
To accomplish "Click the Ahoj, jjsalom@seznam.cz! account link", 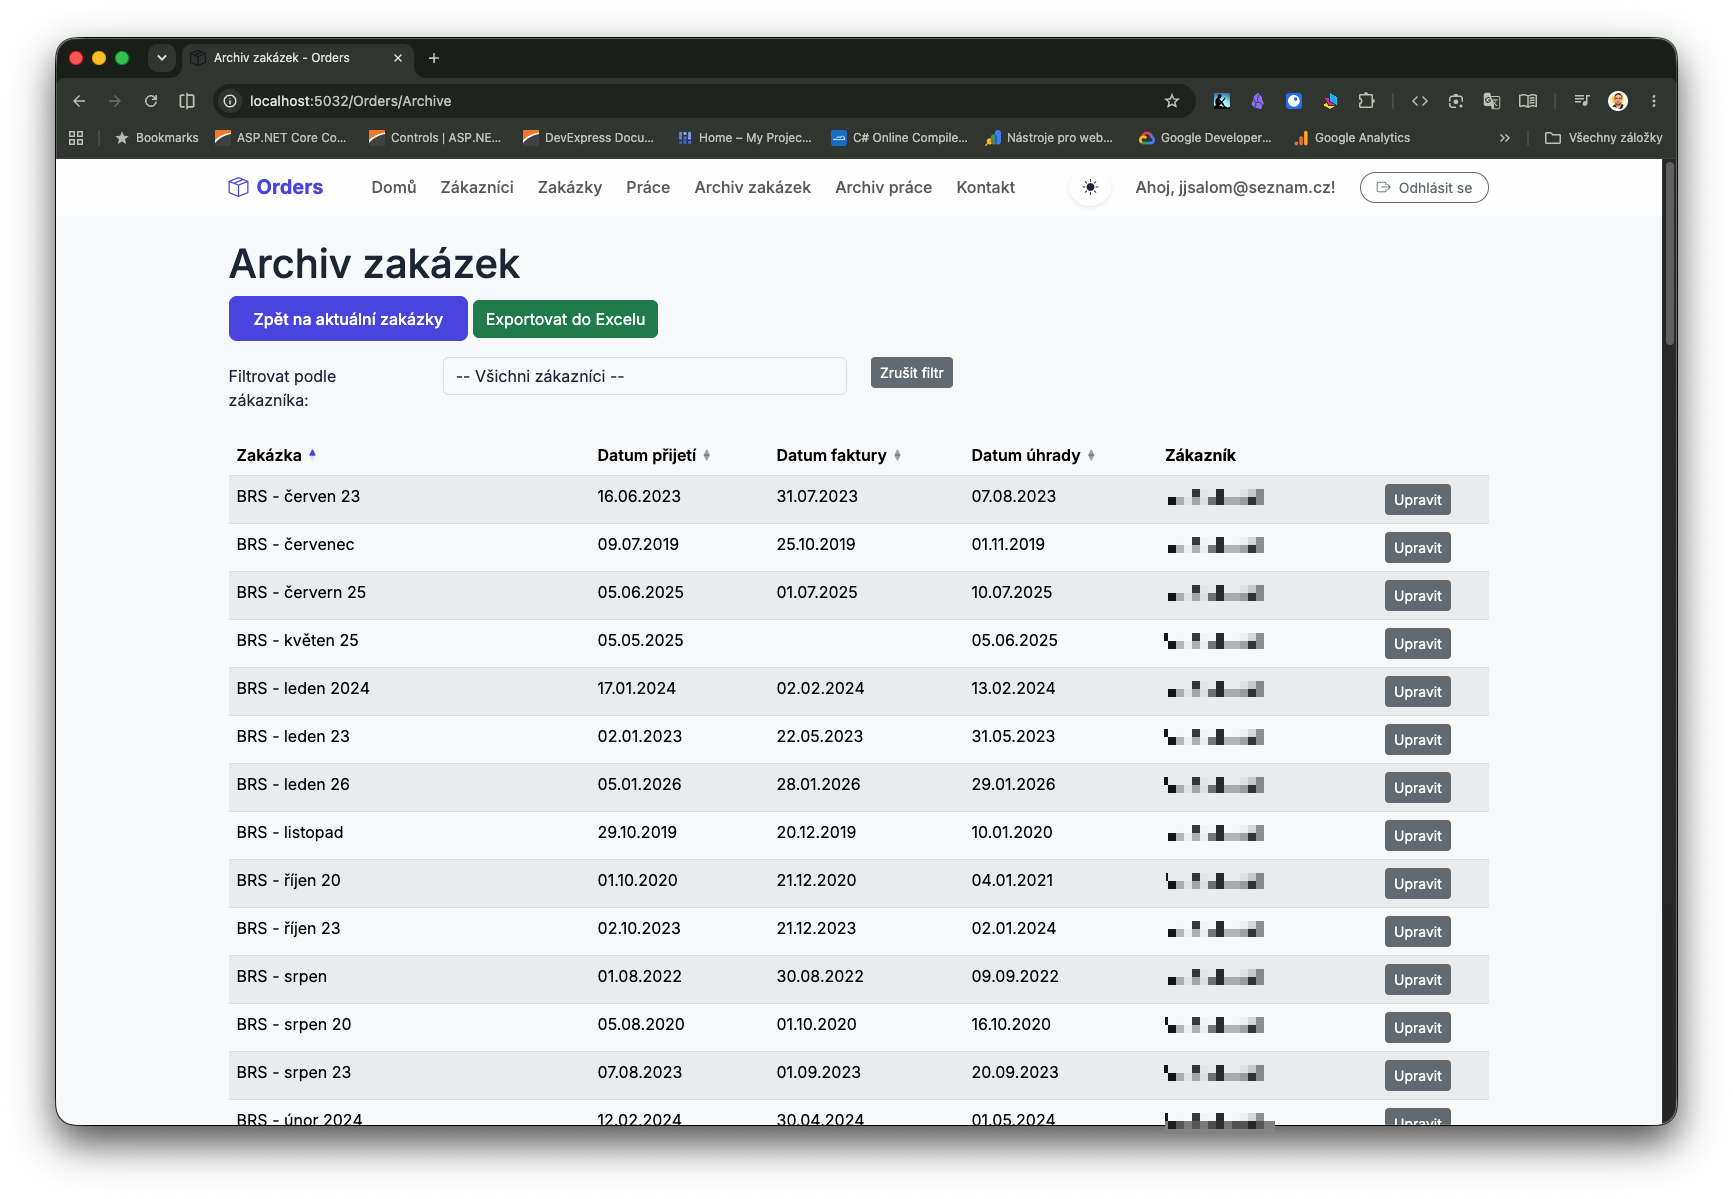I will 1236,187.
